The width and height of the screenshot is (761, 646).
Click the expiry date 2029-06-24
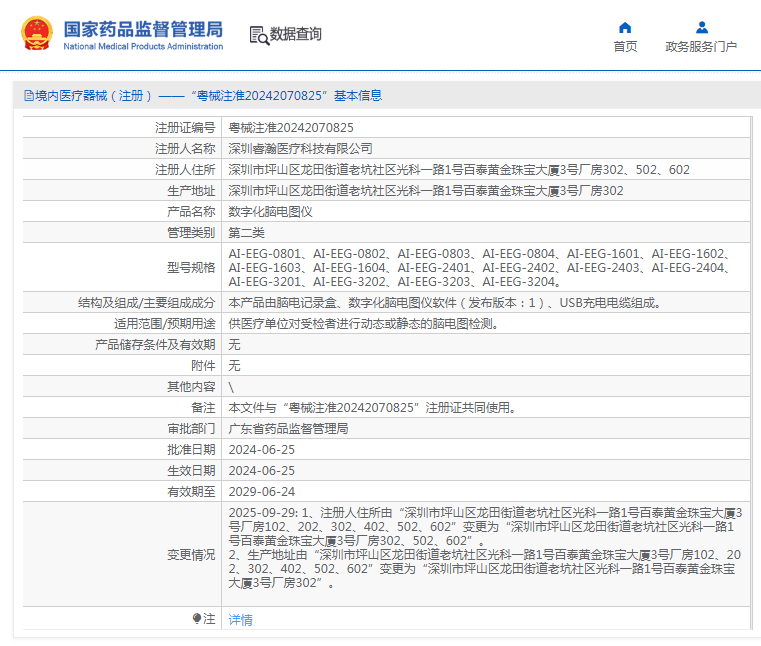pyautogui.click(x=261, y=492)
